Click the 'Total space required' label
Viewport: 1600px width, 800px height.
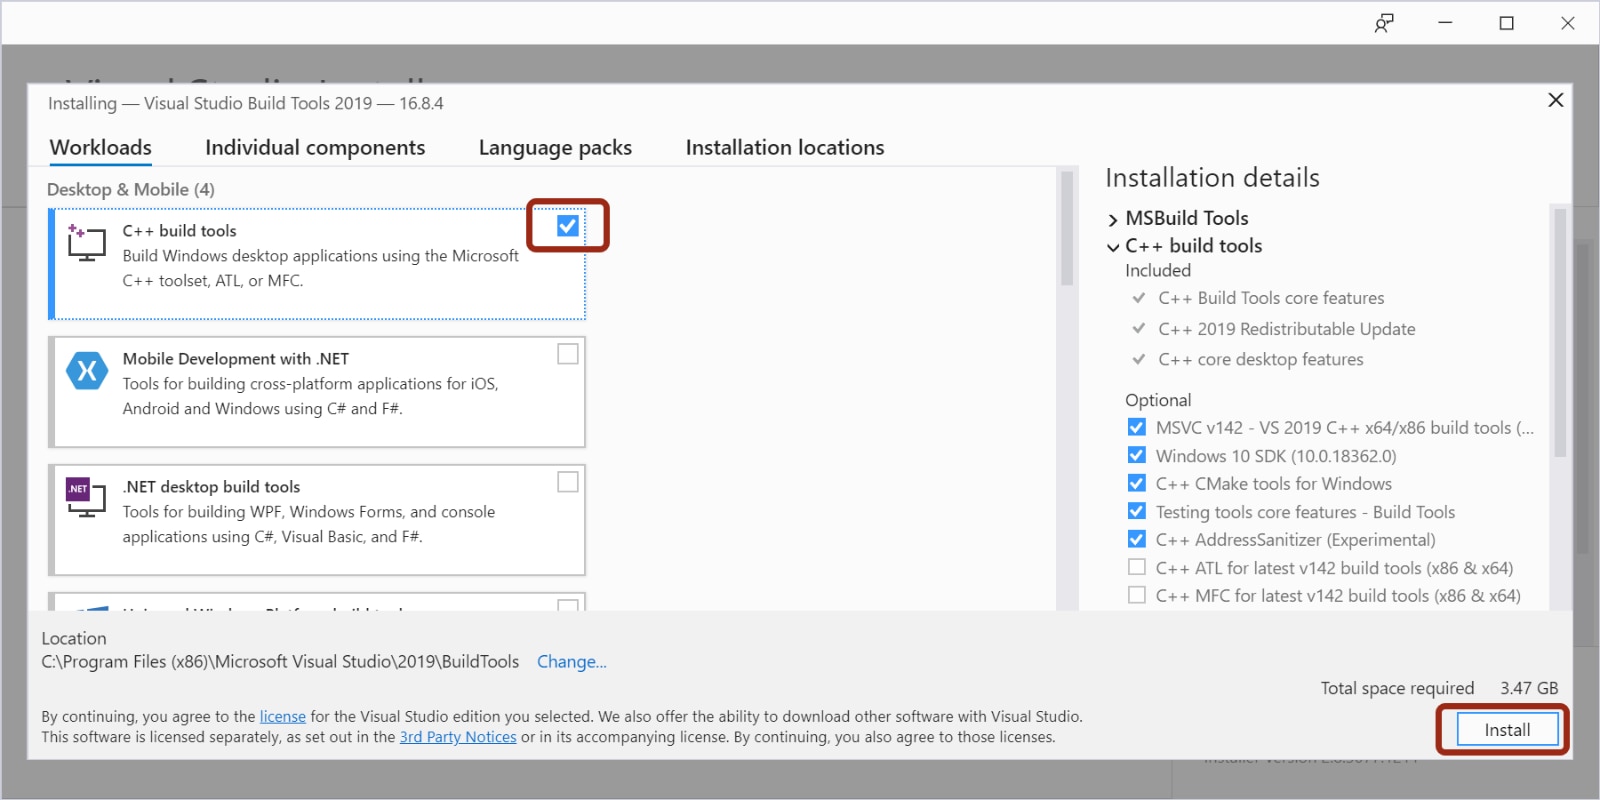(x=1397, y=688)
